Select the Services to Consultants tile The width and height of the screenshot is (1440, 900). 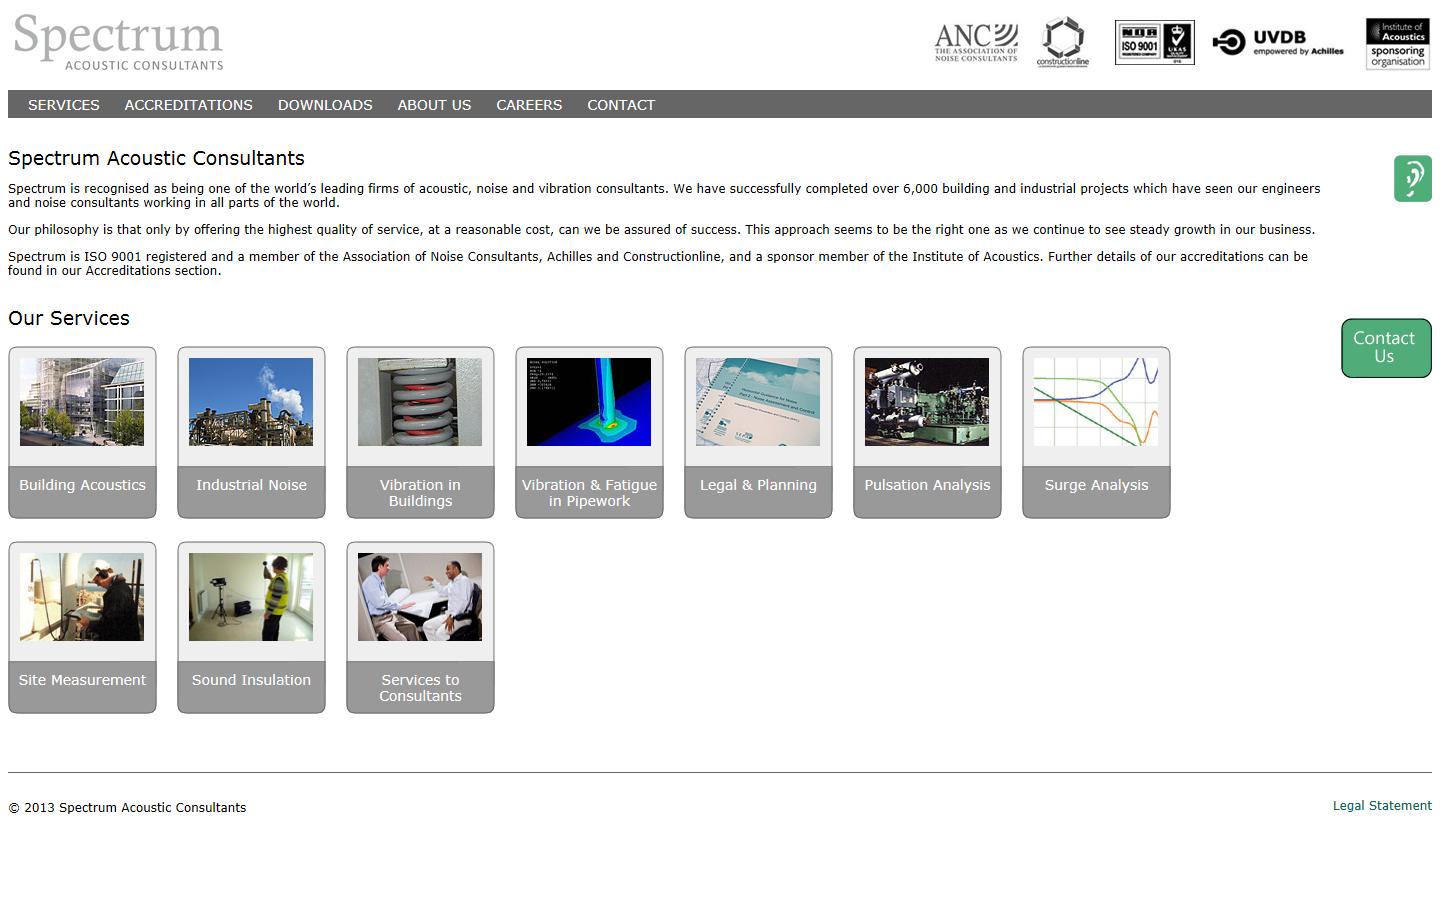420,627
